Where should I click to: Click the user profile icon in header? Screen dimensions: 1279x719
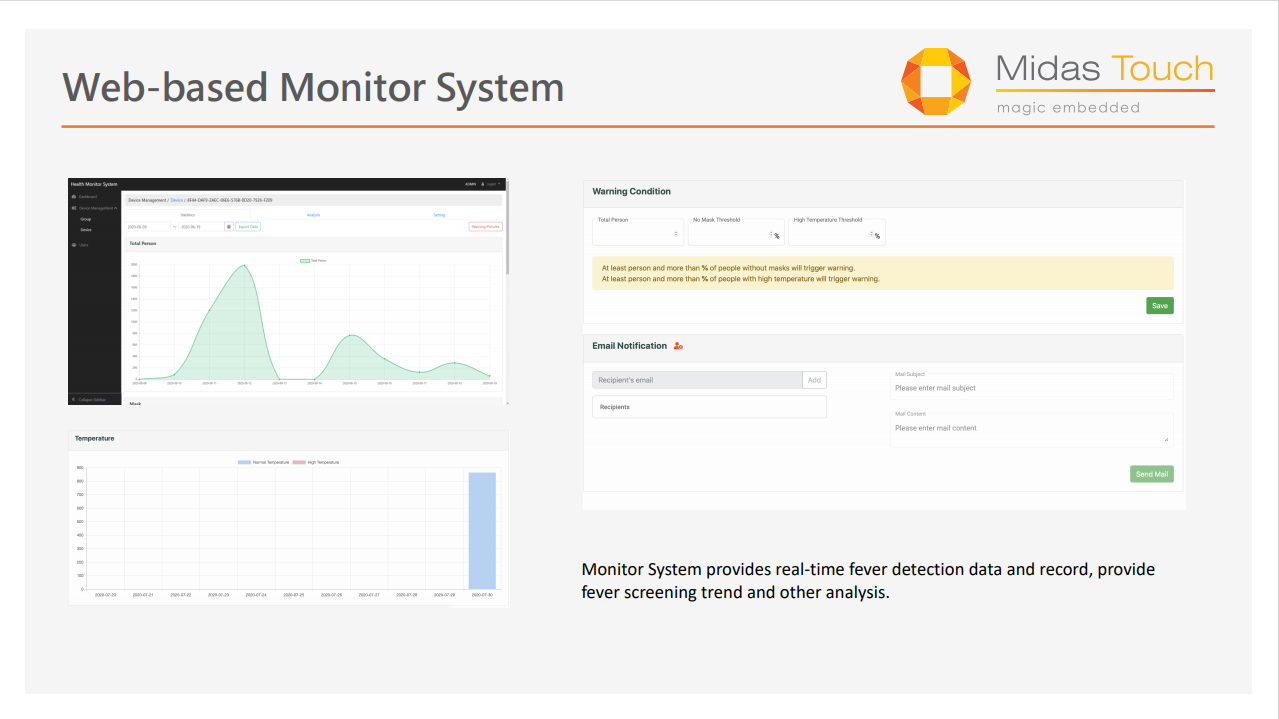click(x=483, y=185)
